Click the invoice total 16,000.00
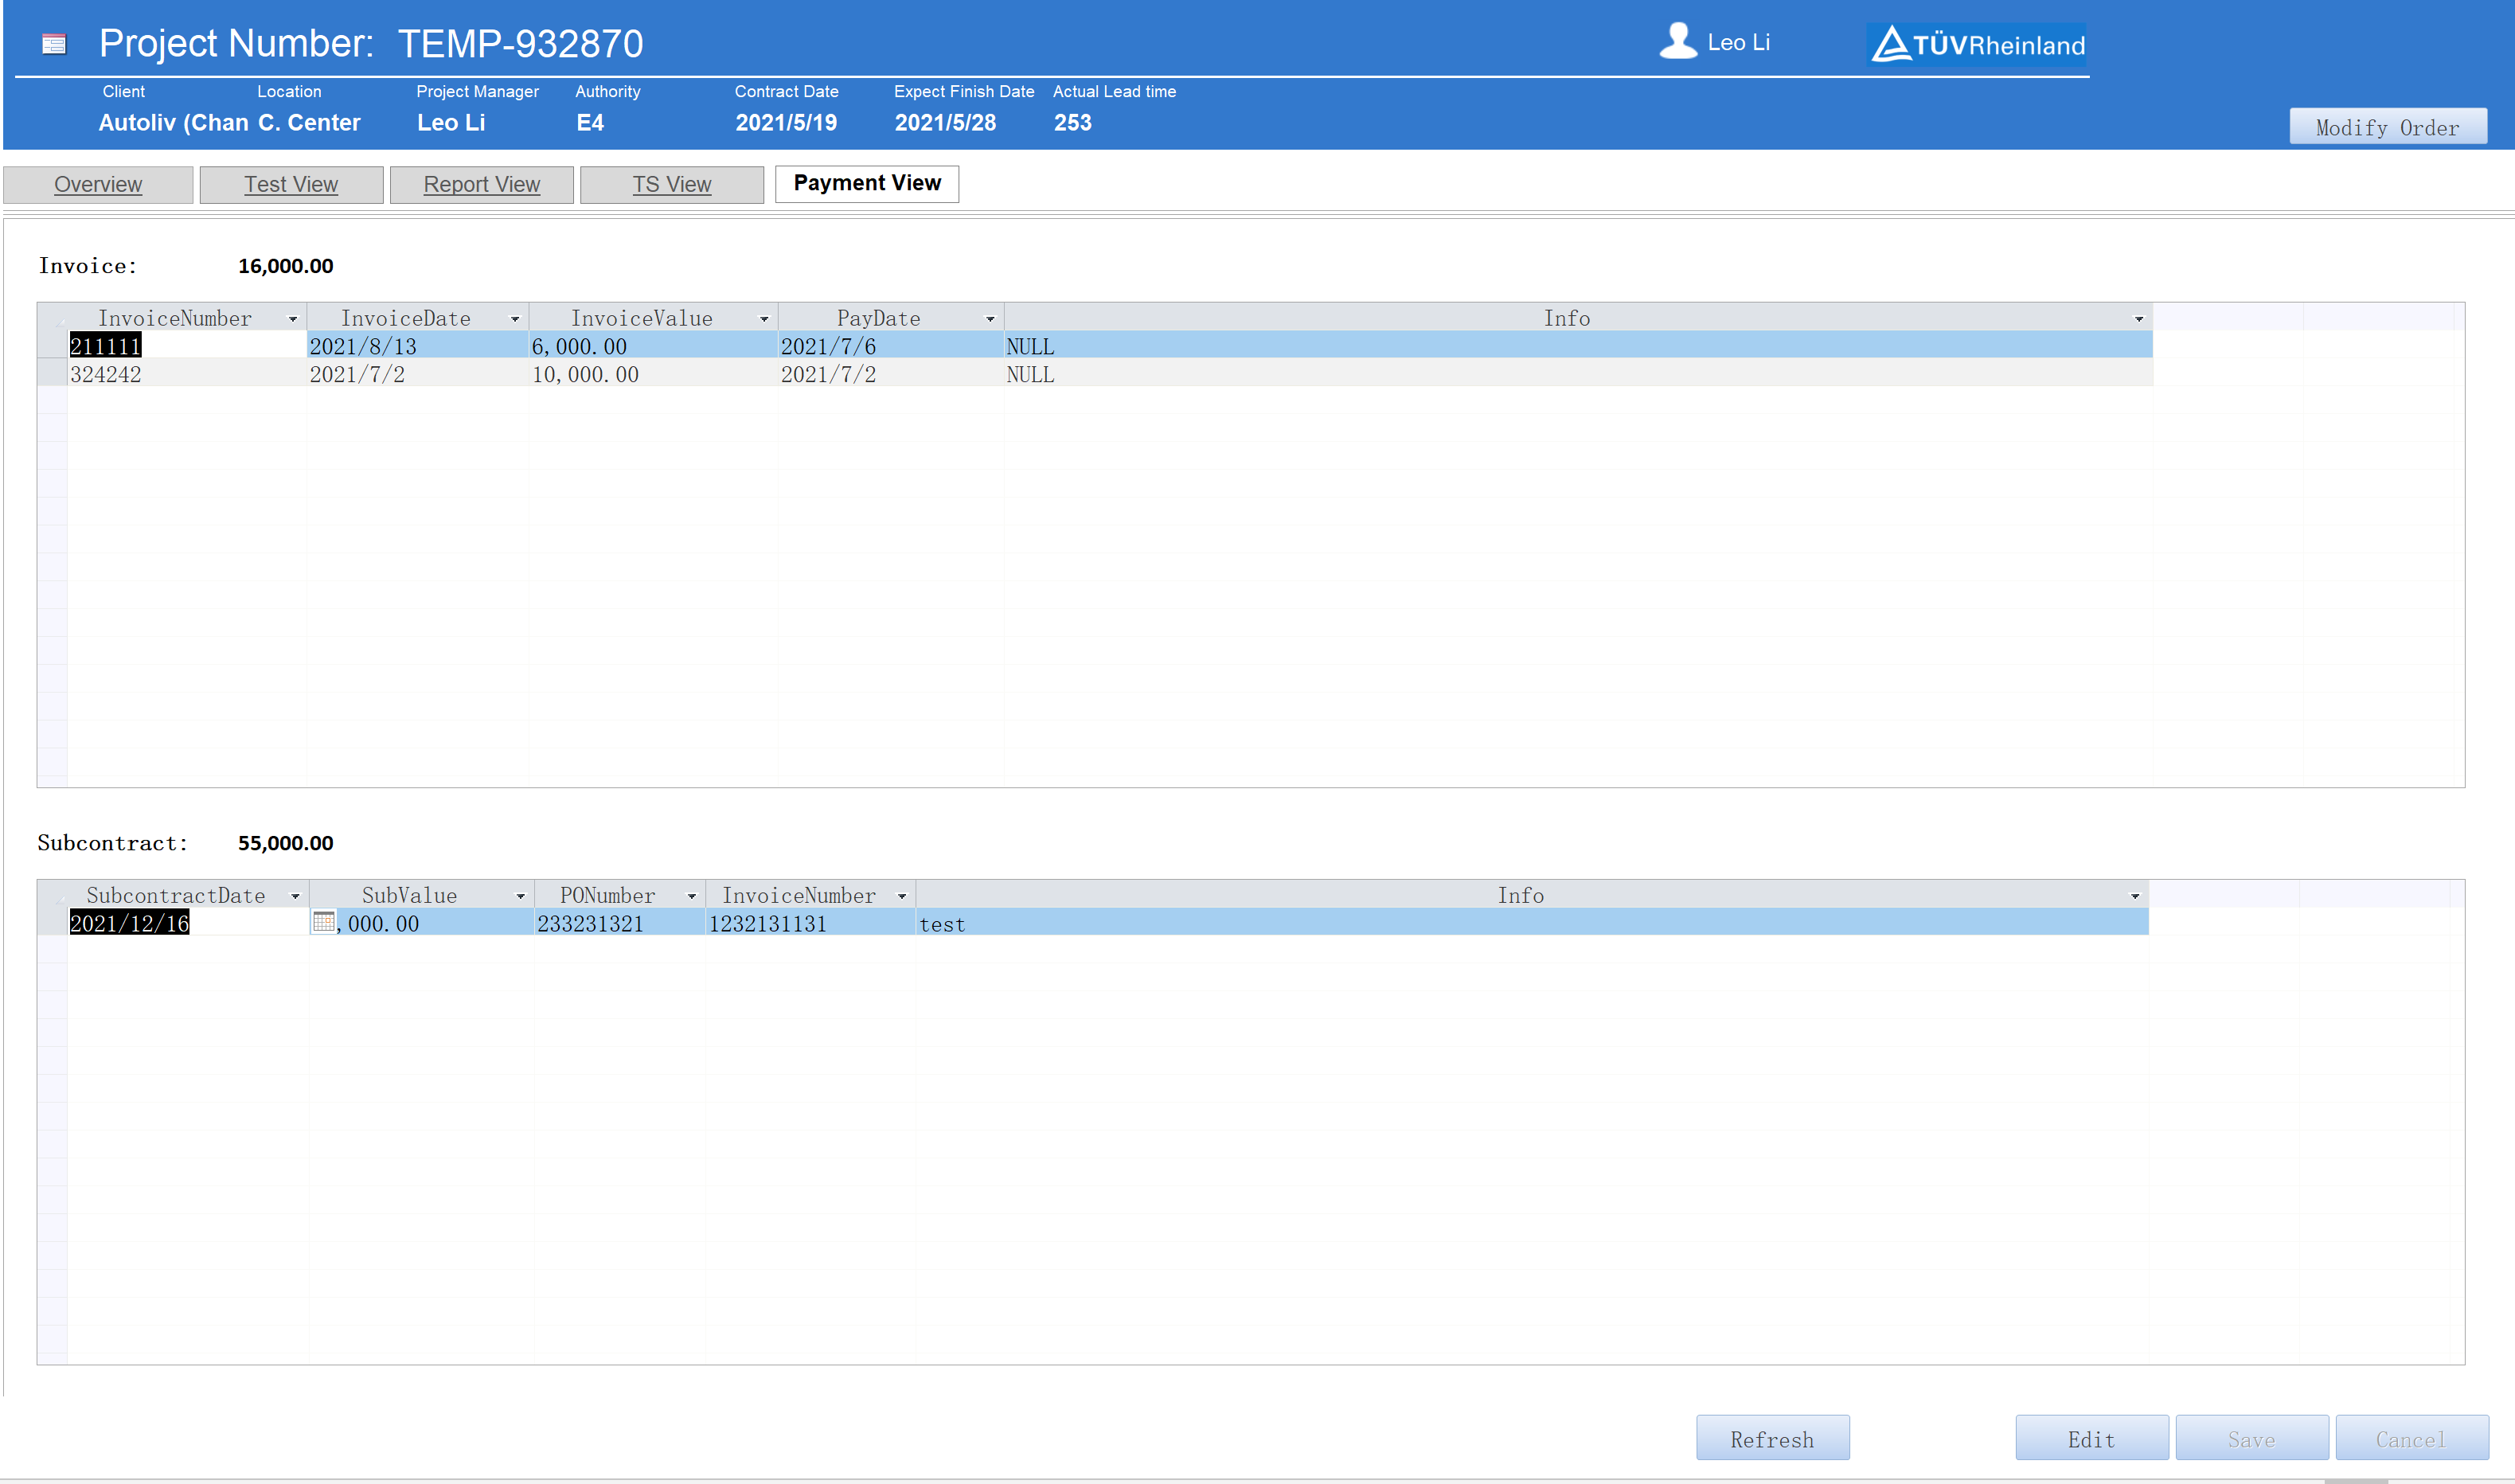Image resolution: width=2515 pixels, height=1484 pixels. pos(286,266)
